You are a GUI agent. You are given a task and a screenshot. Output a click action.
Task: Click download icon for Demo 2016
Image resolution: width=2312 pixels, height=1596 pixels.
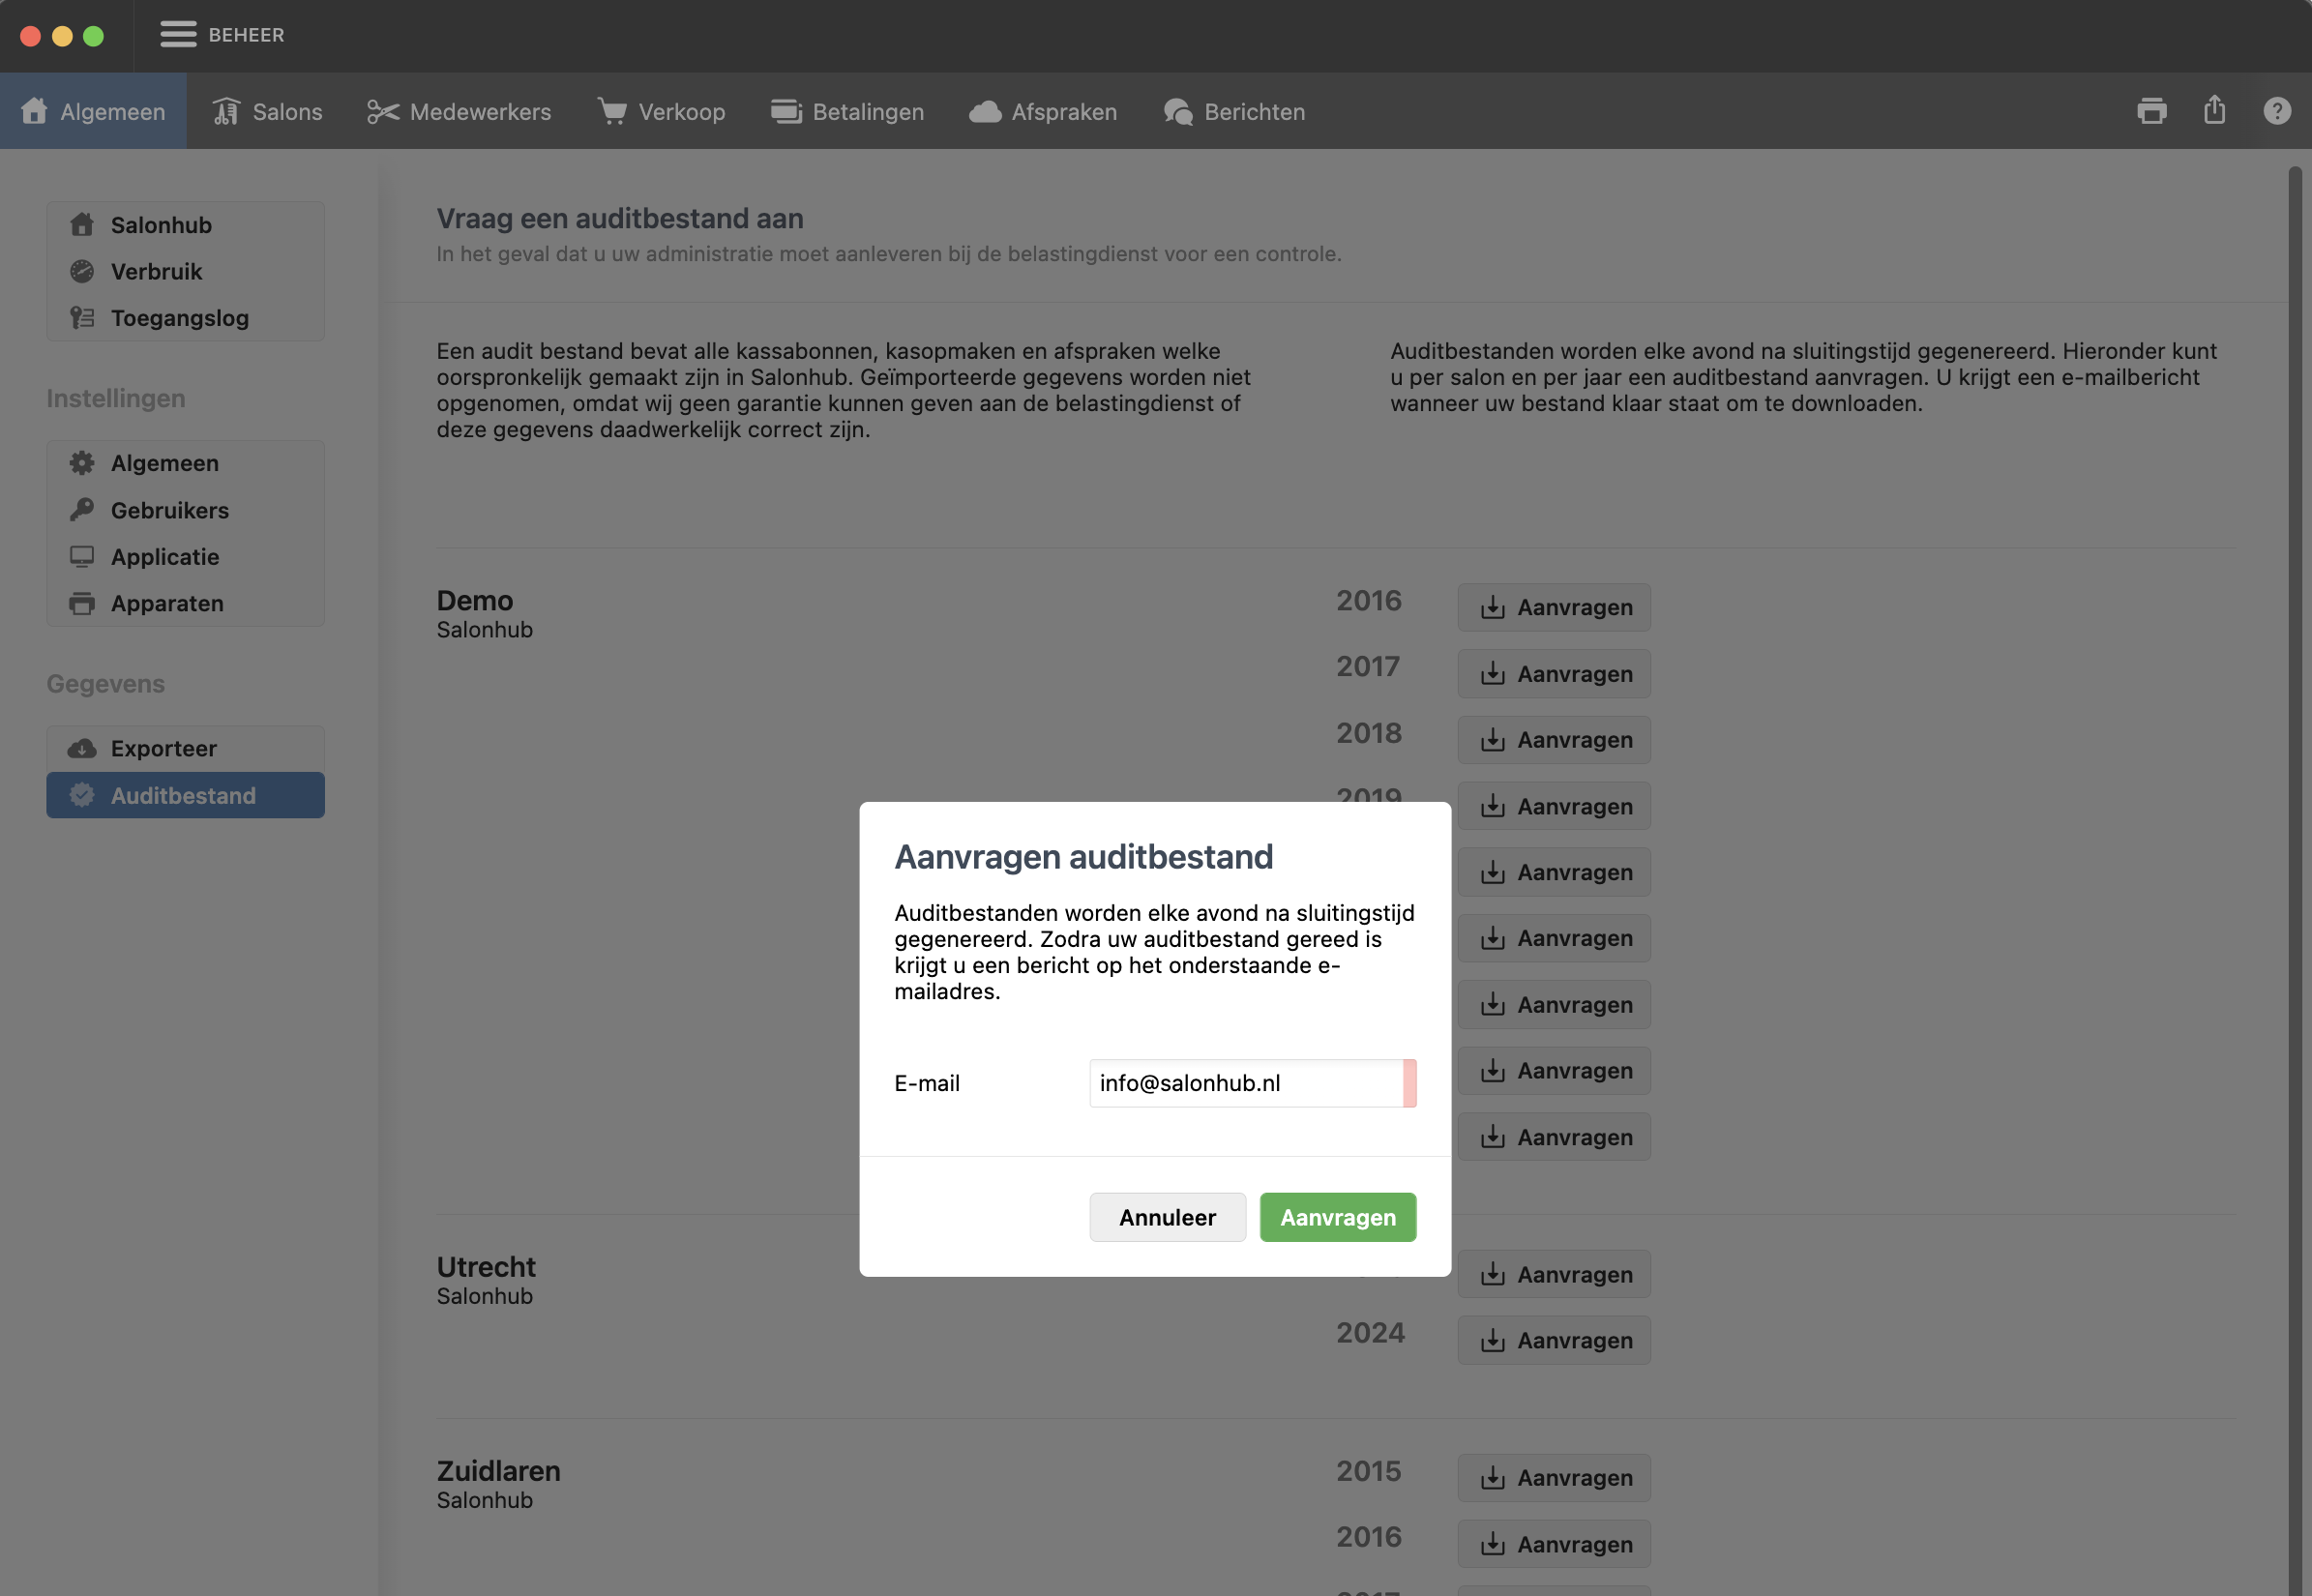[x=1492, y=608]
